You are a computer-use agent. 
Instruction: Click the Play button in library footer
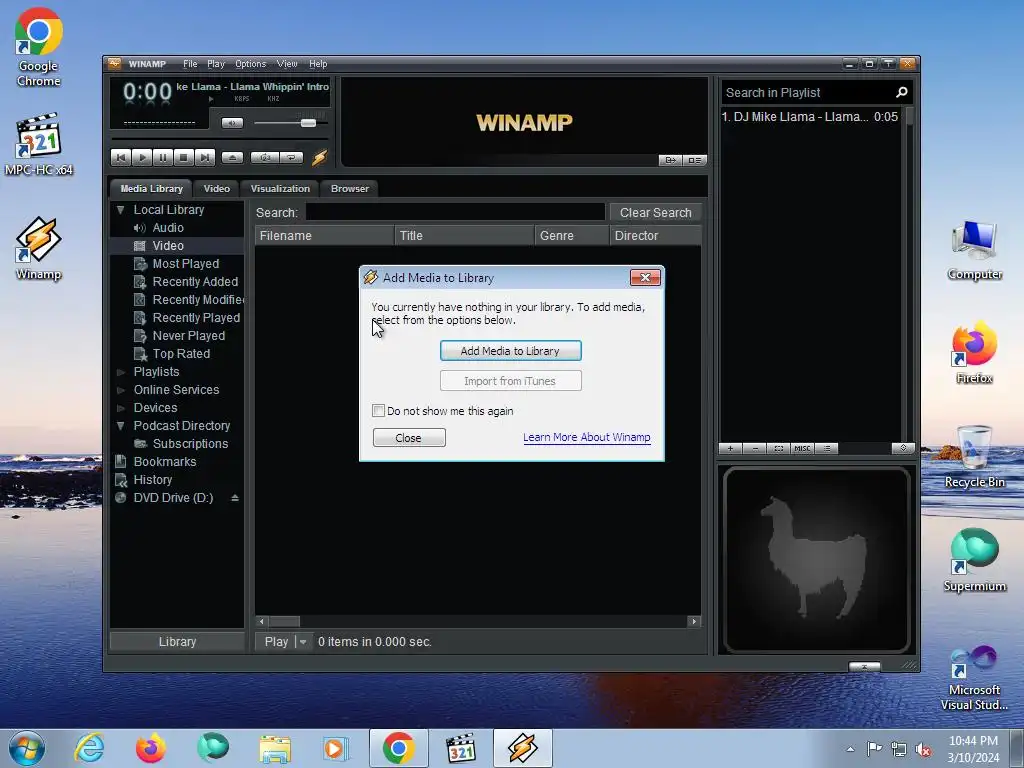pyautogui.click(x=276, y=642)
